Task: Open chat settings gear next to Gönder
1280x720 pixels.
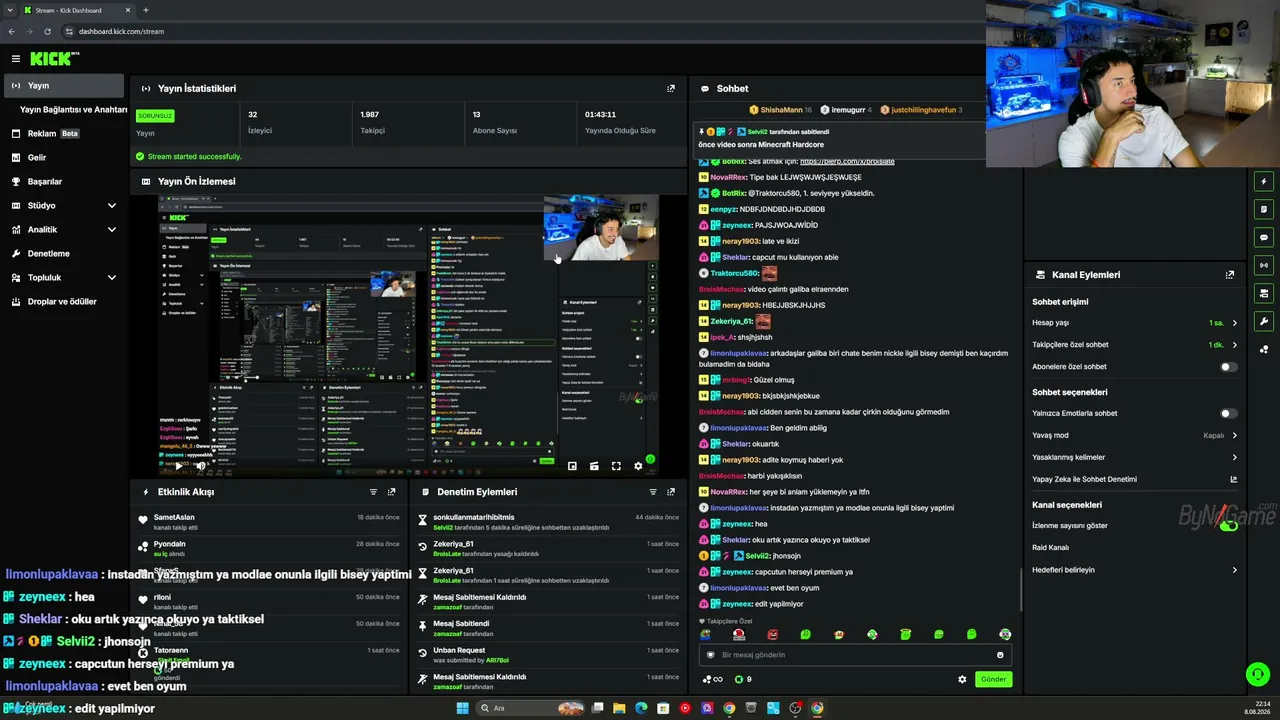Action: coord(962,679)
